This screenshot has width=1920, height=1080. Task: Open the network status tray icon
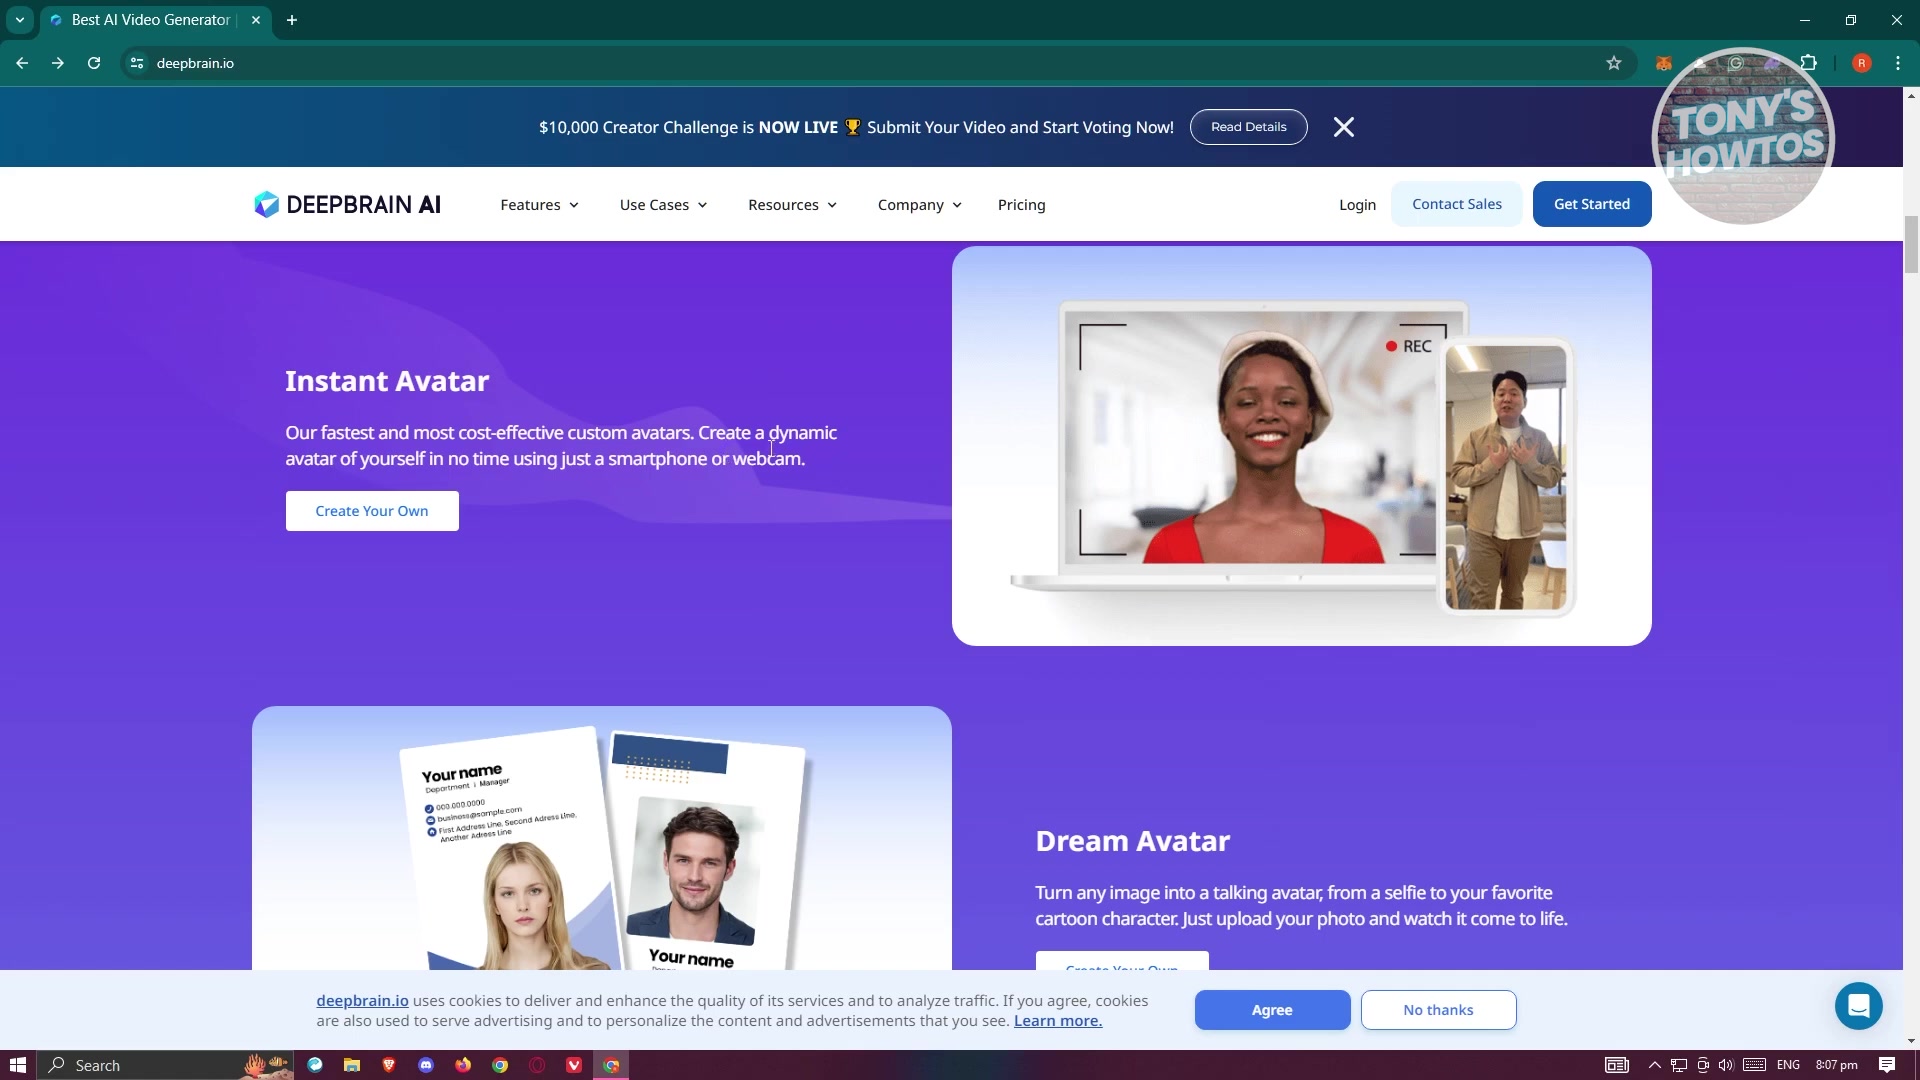point(1679,1065)
